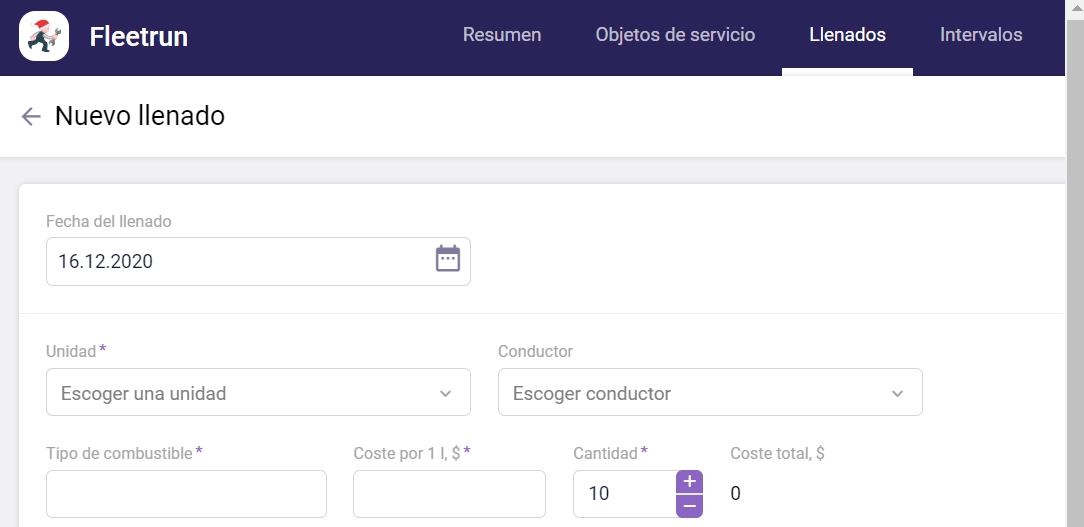Click the Unidad field label
Viewport: 1084px width, 527px height.
pos(71,351)
